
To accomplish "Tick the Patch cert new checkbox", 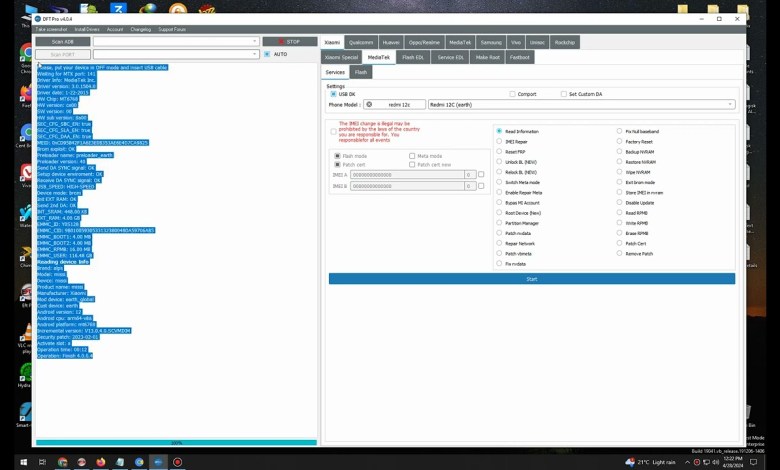I will click(x=412, y=165).
